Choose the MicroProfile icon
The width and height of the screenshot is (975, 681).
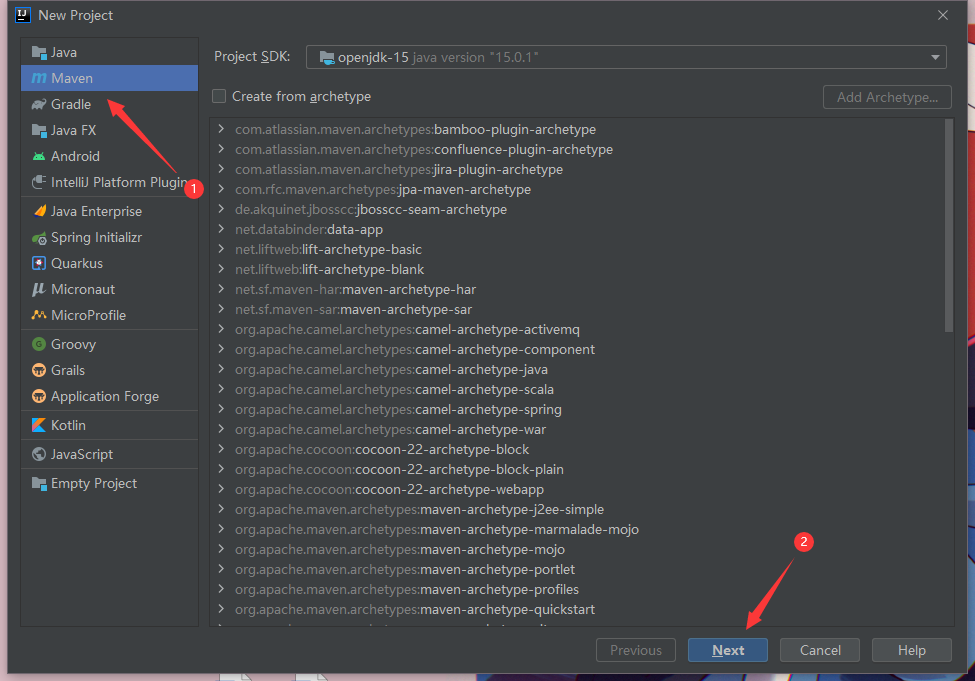[39, 315]
